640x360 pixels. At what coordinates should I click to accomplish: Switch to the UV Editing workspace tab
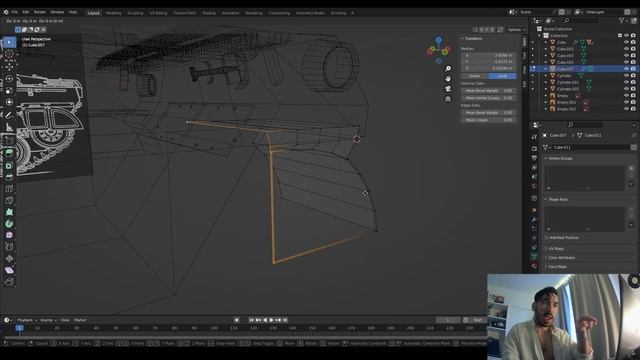(x=158, y=13)
